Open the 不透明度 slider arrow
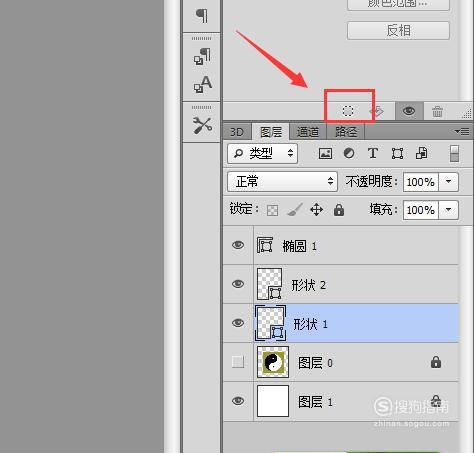This screenshot has height=453, width=474. (x=449, y=182)
